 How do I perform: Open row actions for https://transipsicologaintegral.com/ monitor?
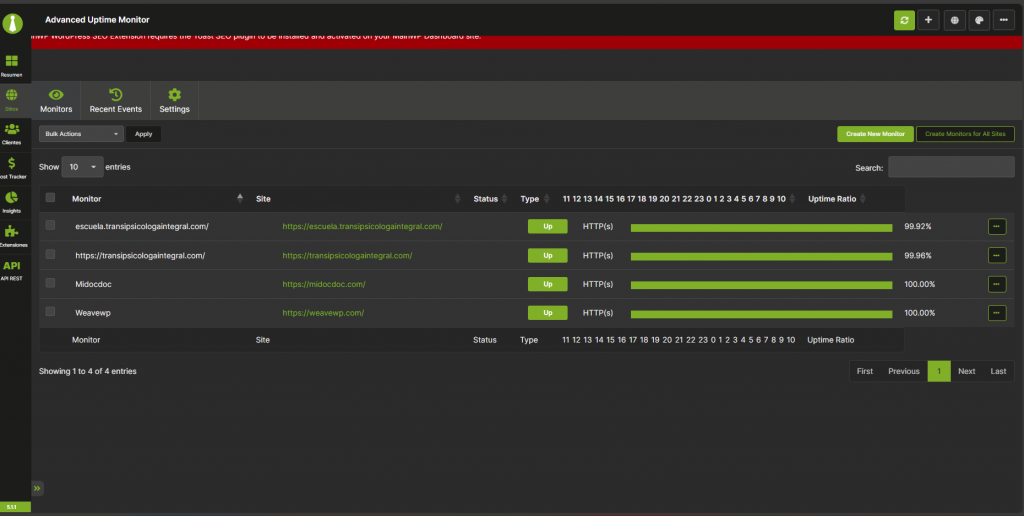tap(997, 255)
